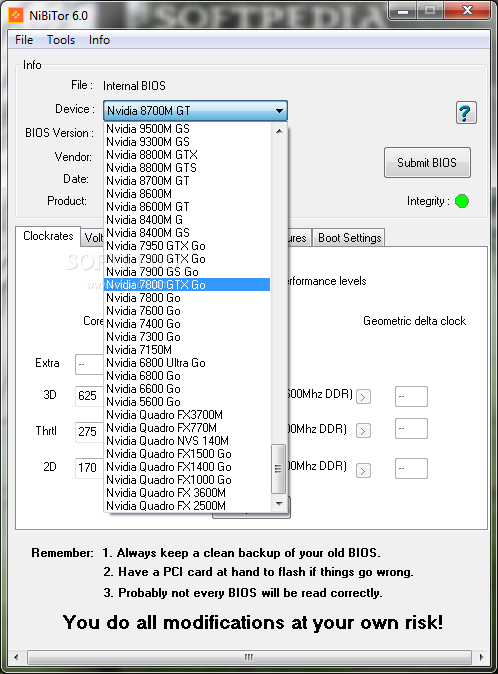Click device list scrollbar up arrow
The height and width of the screenshot is (674, 498).
pyautogui.click(x=279, y=131)
